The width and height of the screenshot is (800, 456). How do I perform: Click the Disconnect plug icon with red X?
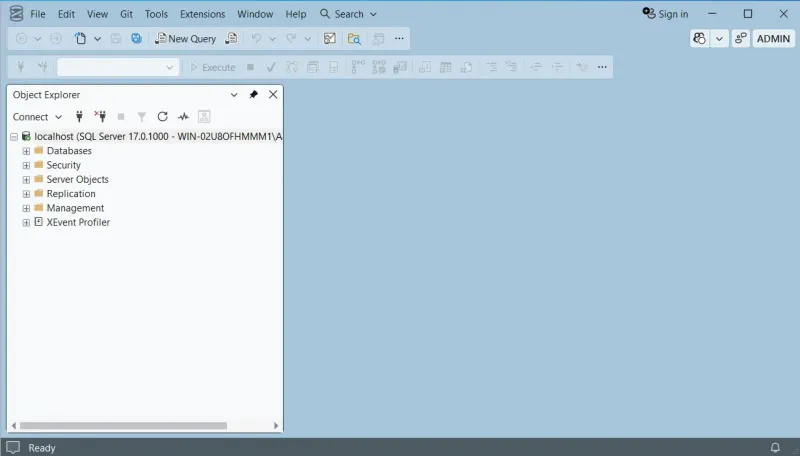100,117
